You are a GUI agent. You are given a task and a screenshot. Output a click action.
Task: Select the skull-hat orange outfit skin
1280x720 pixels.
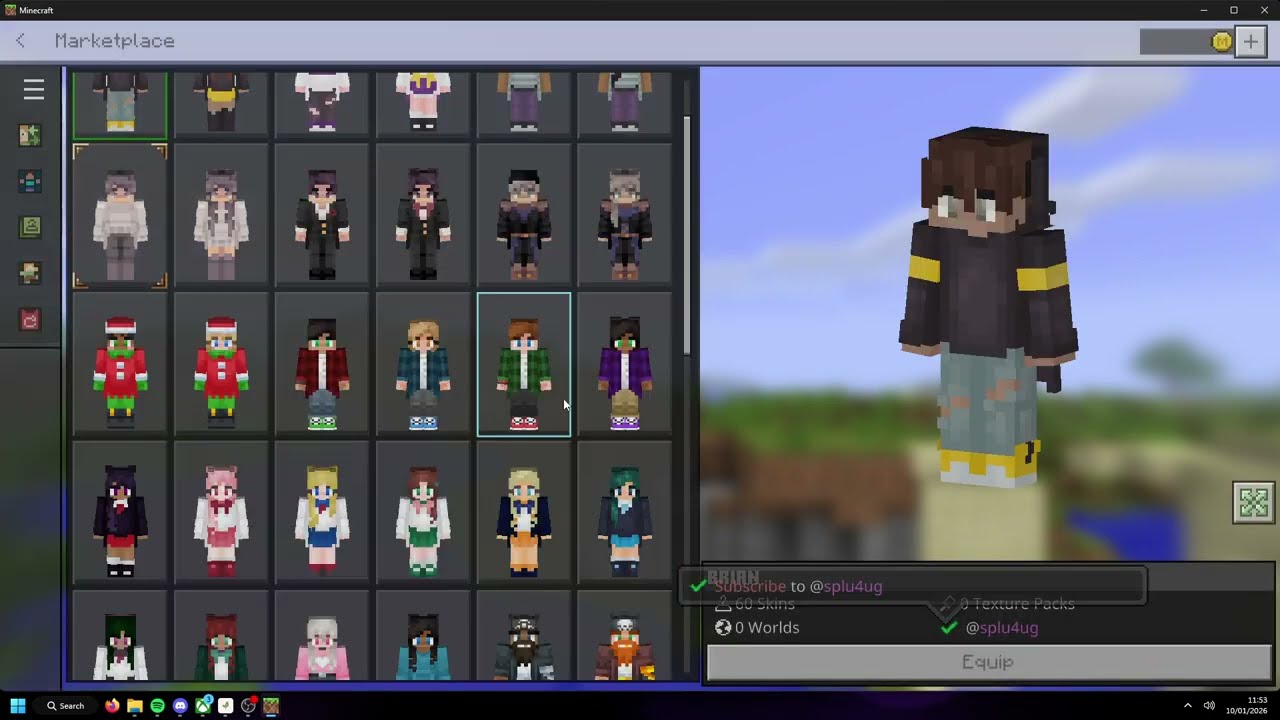point(625,636)
